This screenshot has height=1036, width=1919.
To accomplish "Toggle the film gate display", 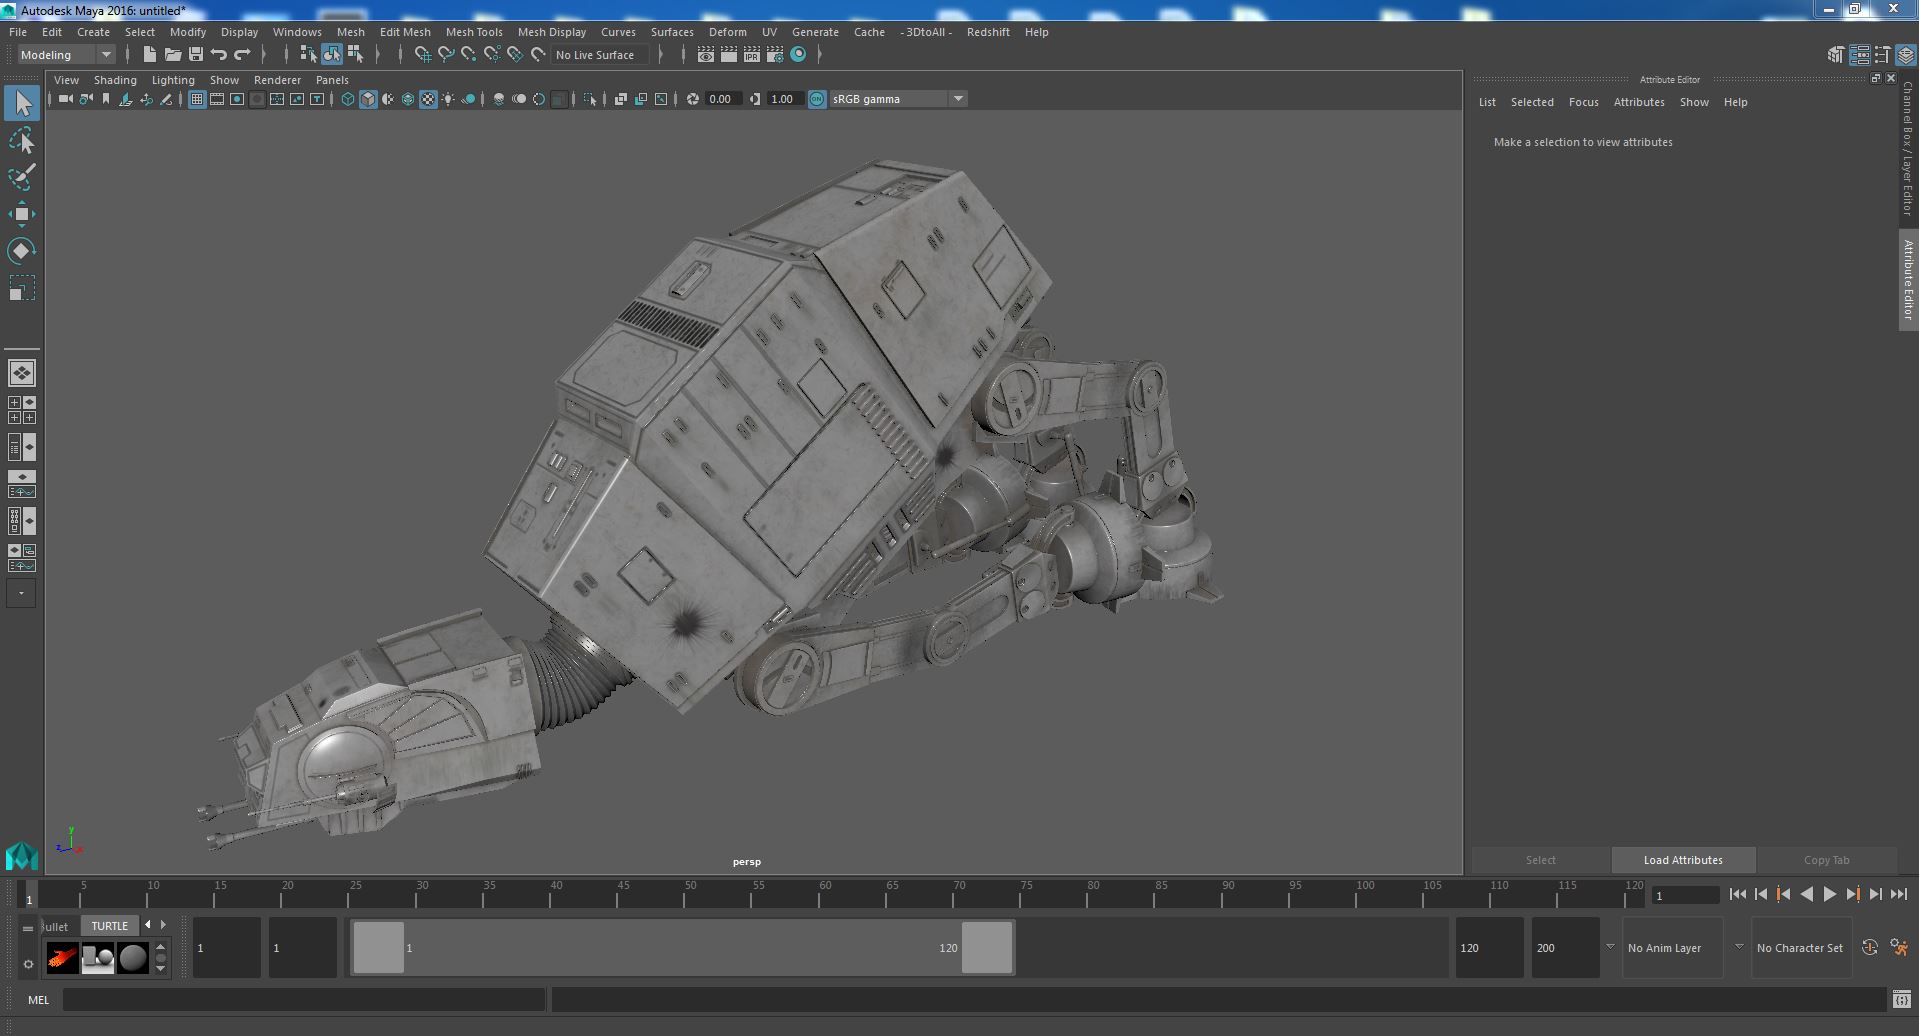I will pyautogui.click(x=217, y=99).
